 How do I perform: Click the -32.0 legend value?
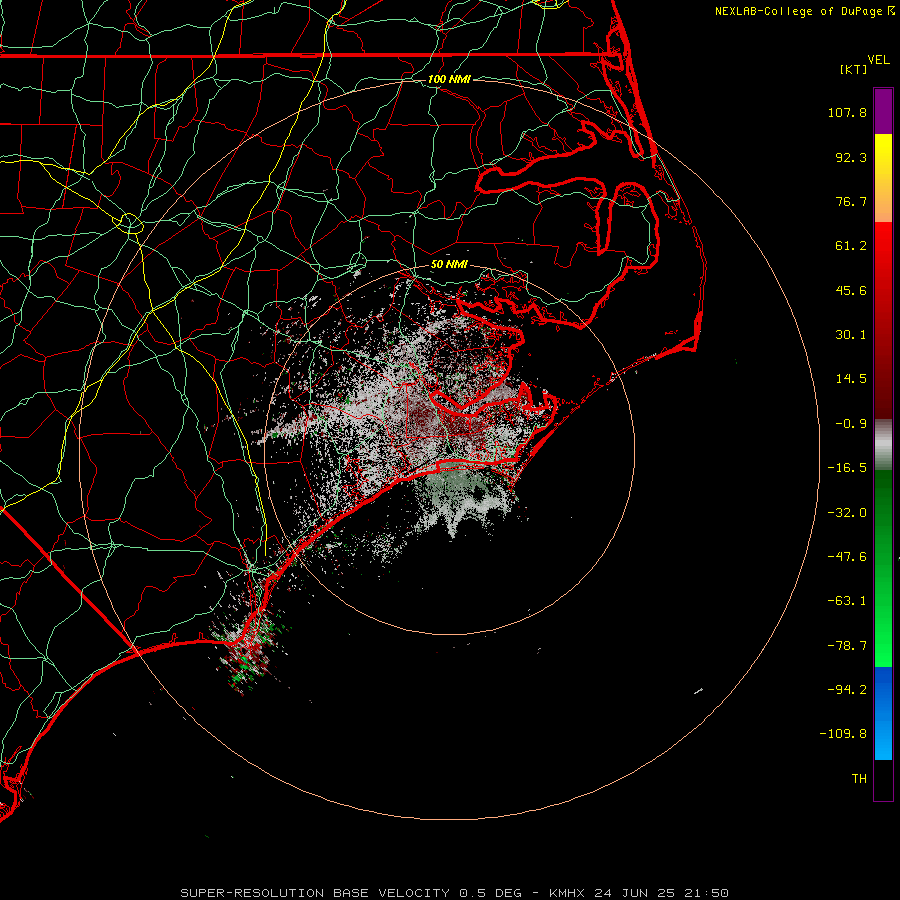(847, 513)
